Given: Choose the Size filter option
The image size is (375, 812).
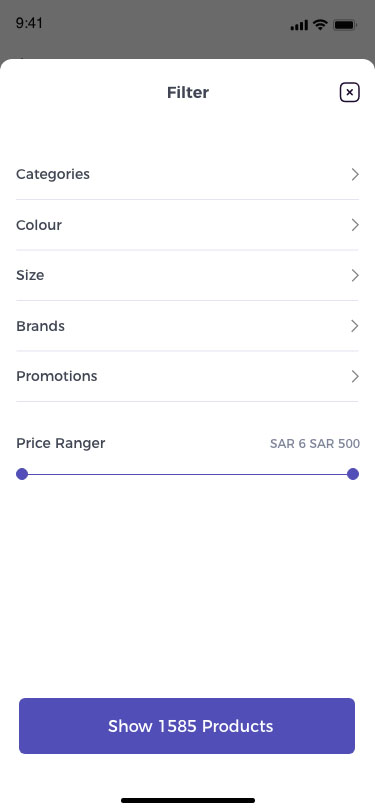Looking at the screenshot, I should point(188,275).
